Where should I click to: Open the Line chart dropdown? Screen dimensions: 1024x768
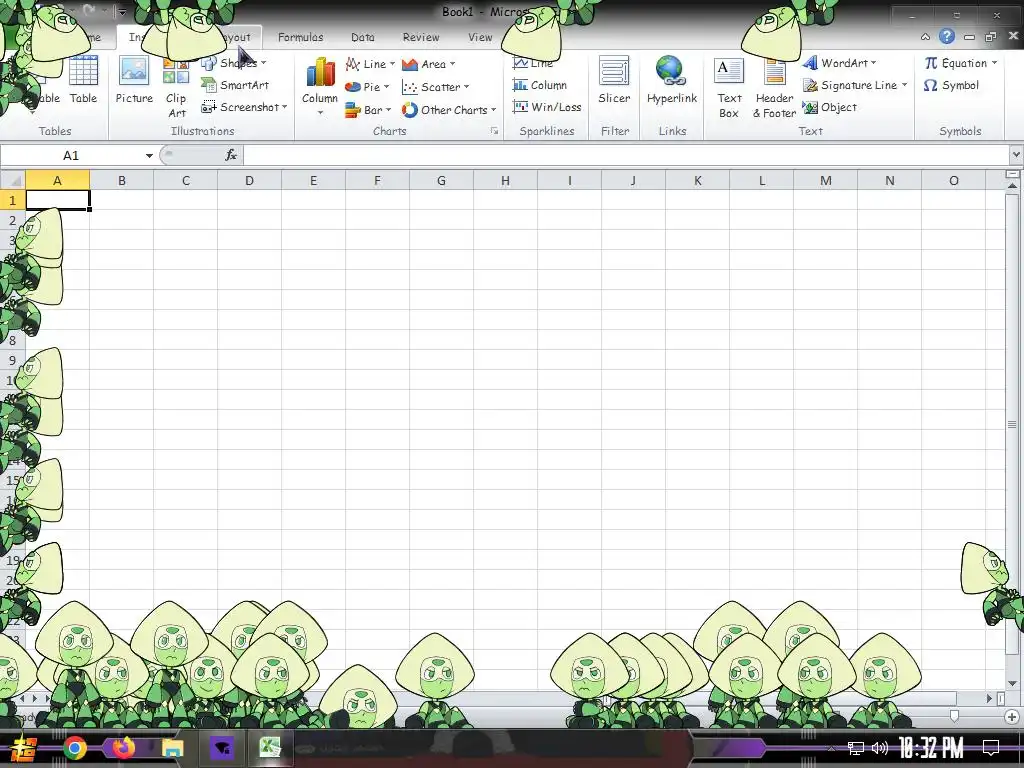pyautogui.click(x=370, y=64)
